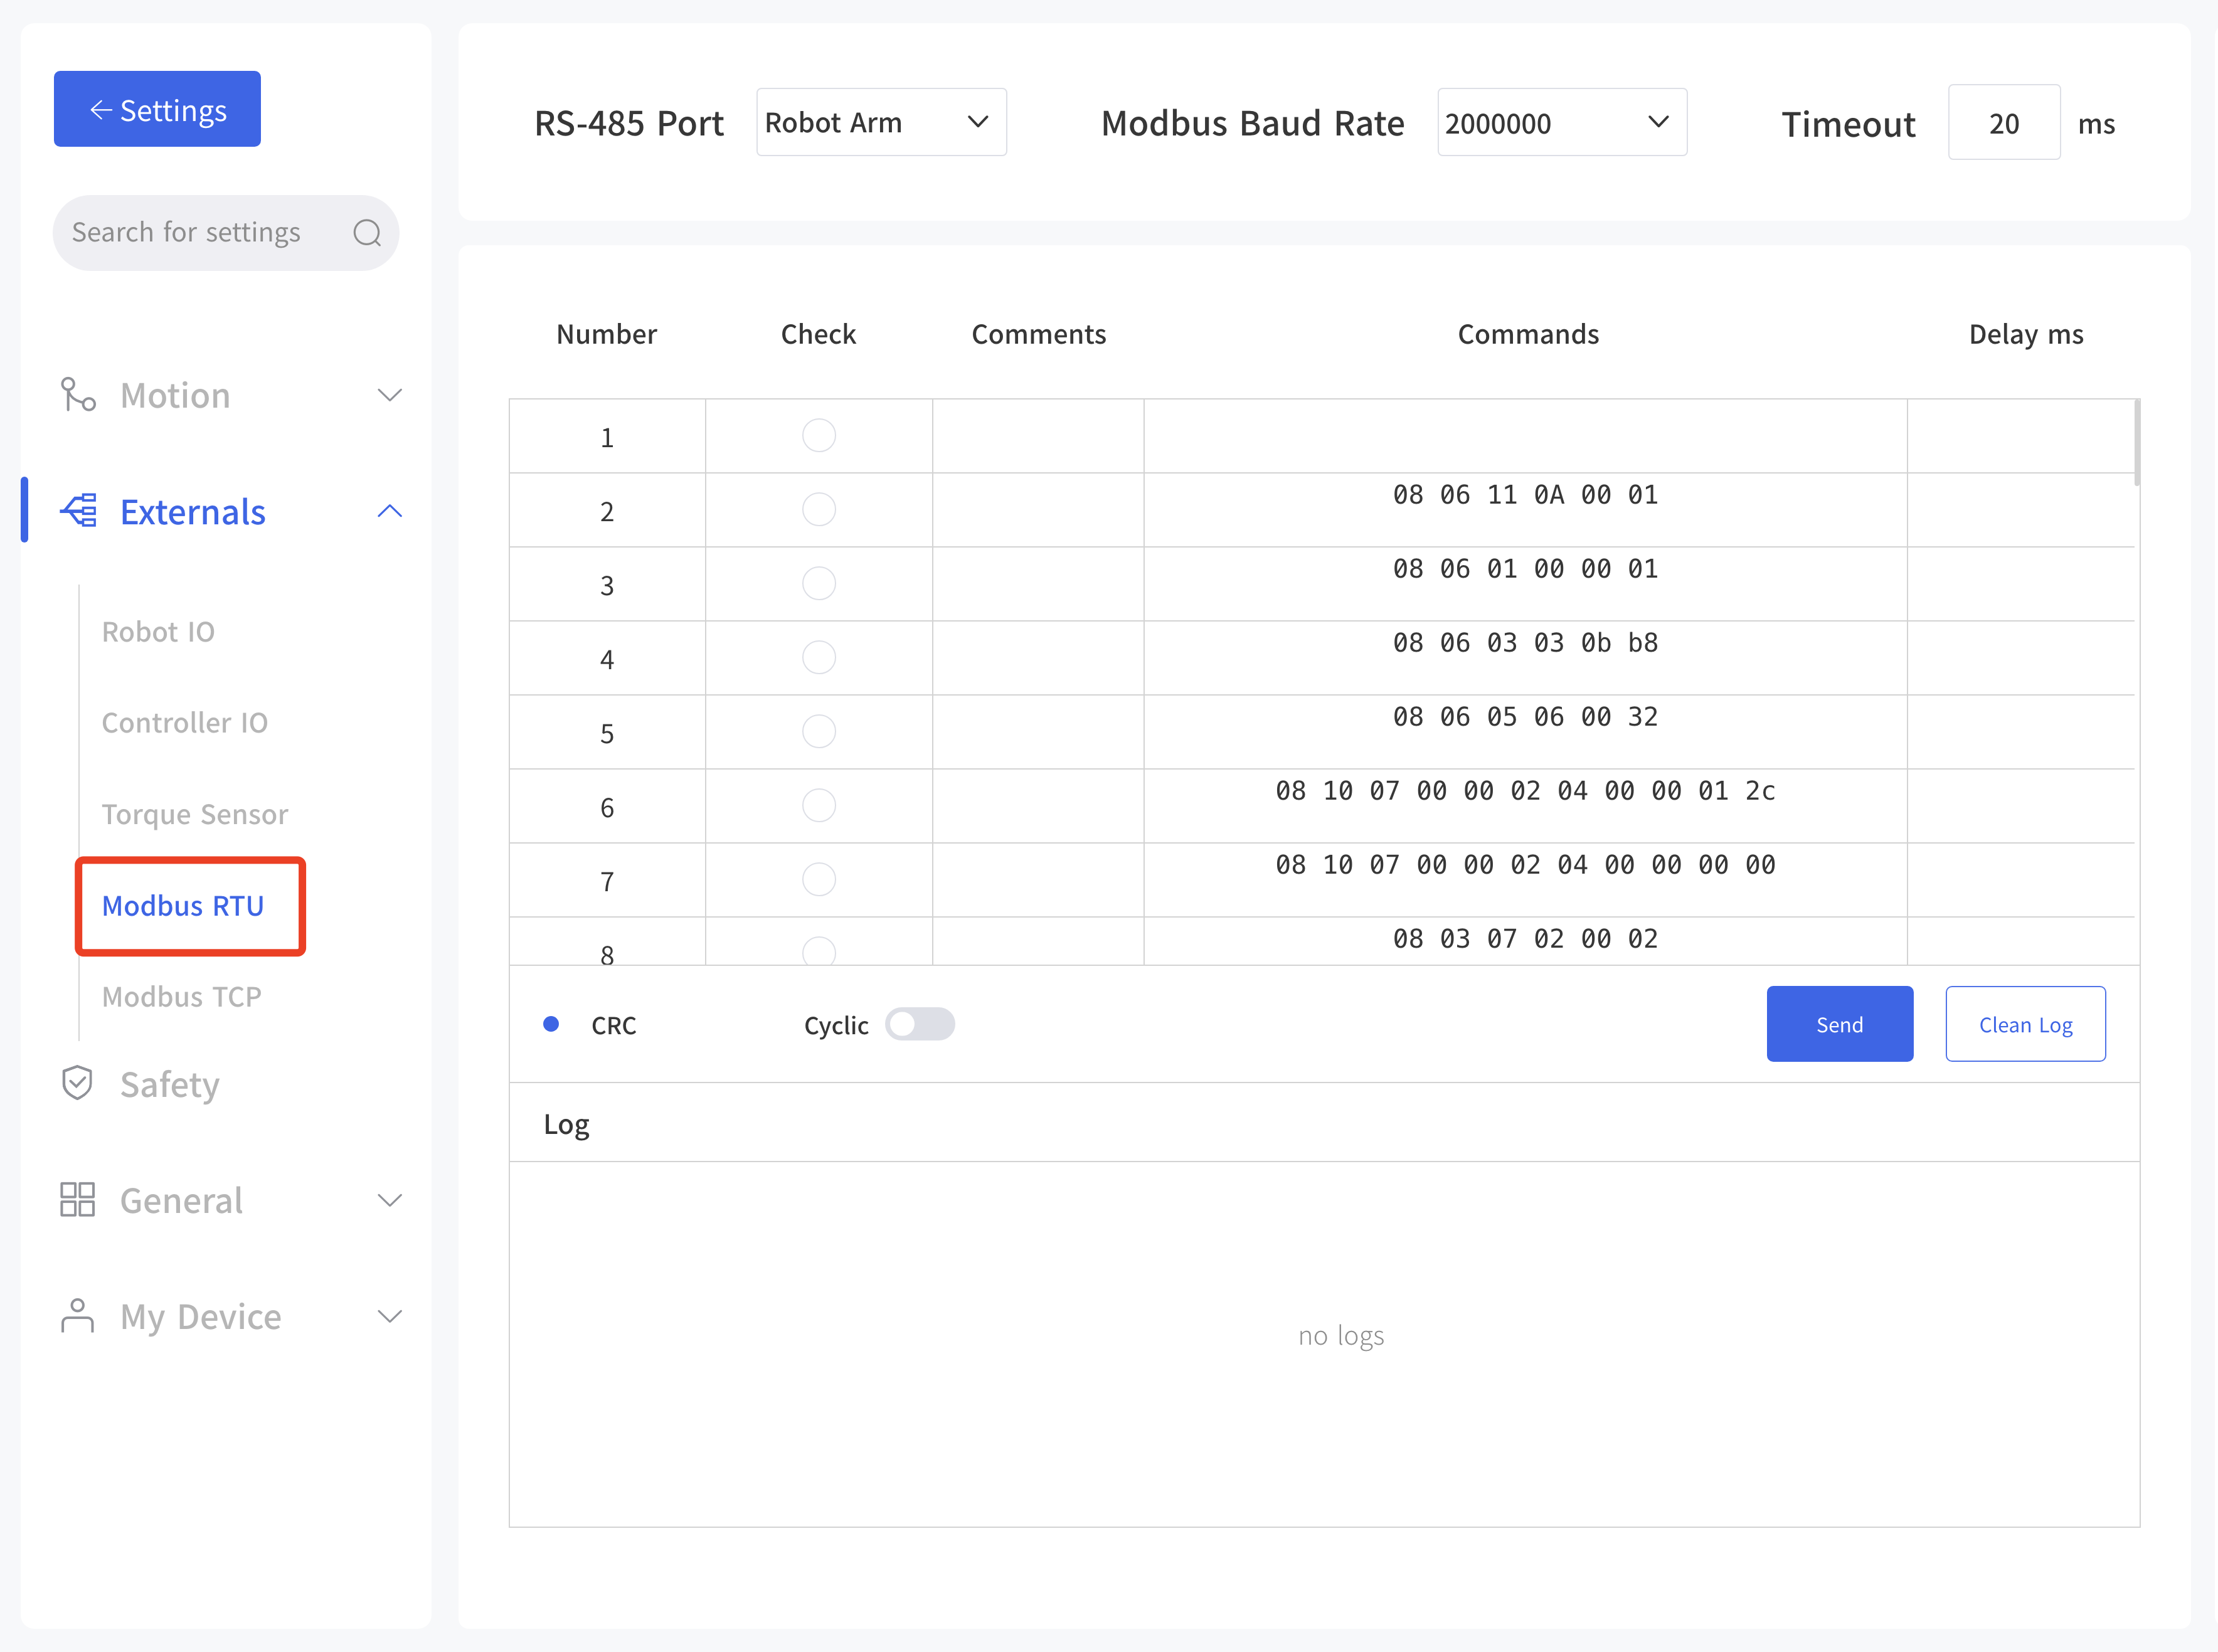Click the Comments cell of row 2
This screenshot has width=2218, height=1652.
[x=1038, y=510]
